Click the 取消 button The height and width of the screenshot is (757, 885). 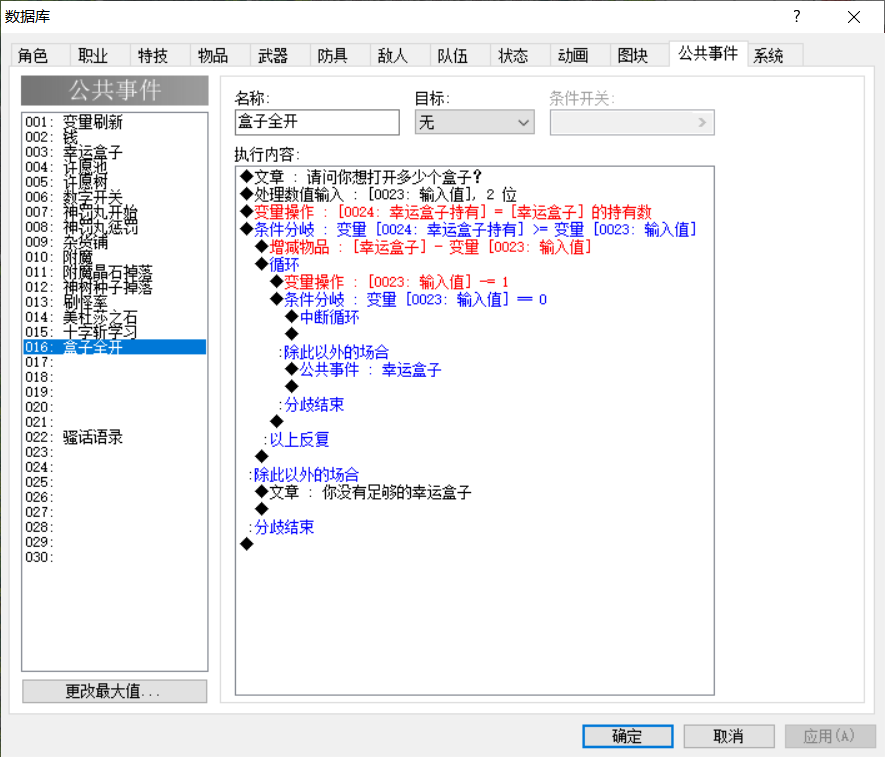tap(729, 736)
